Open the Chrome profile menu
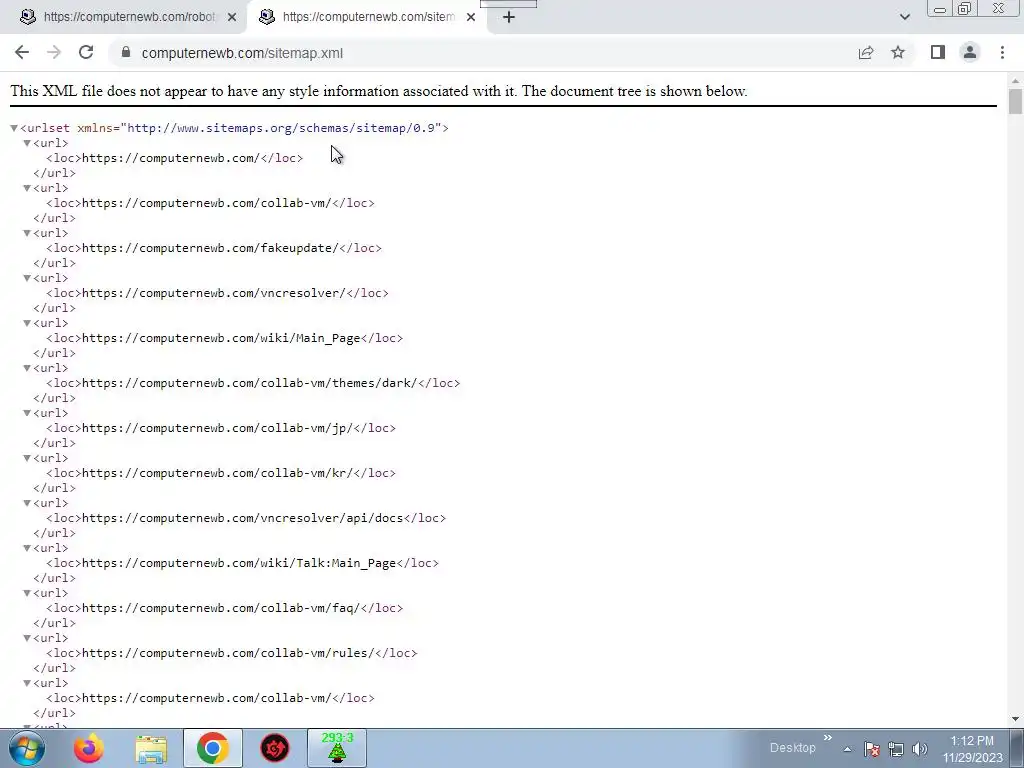 tap(970, 53)
